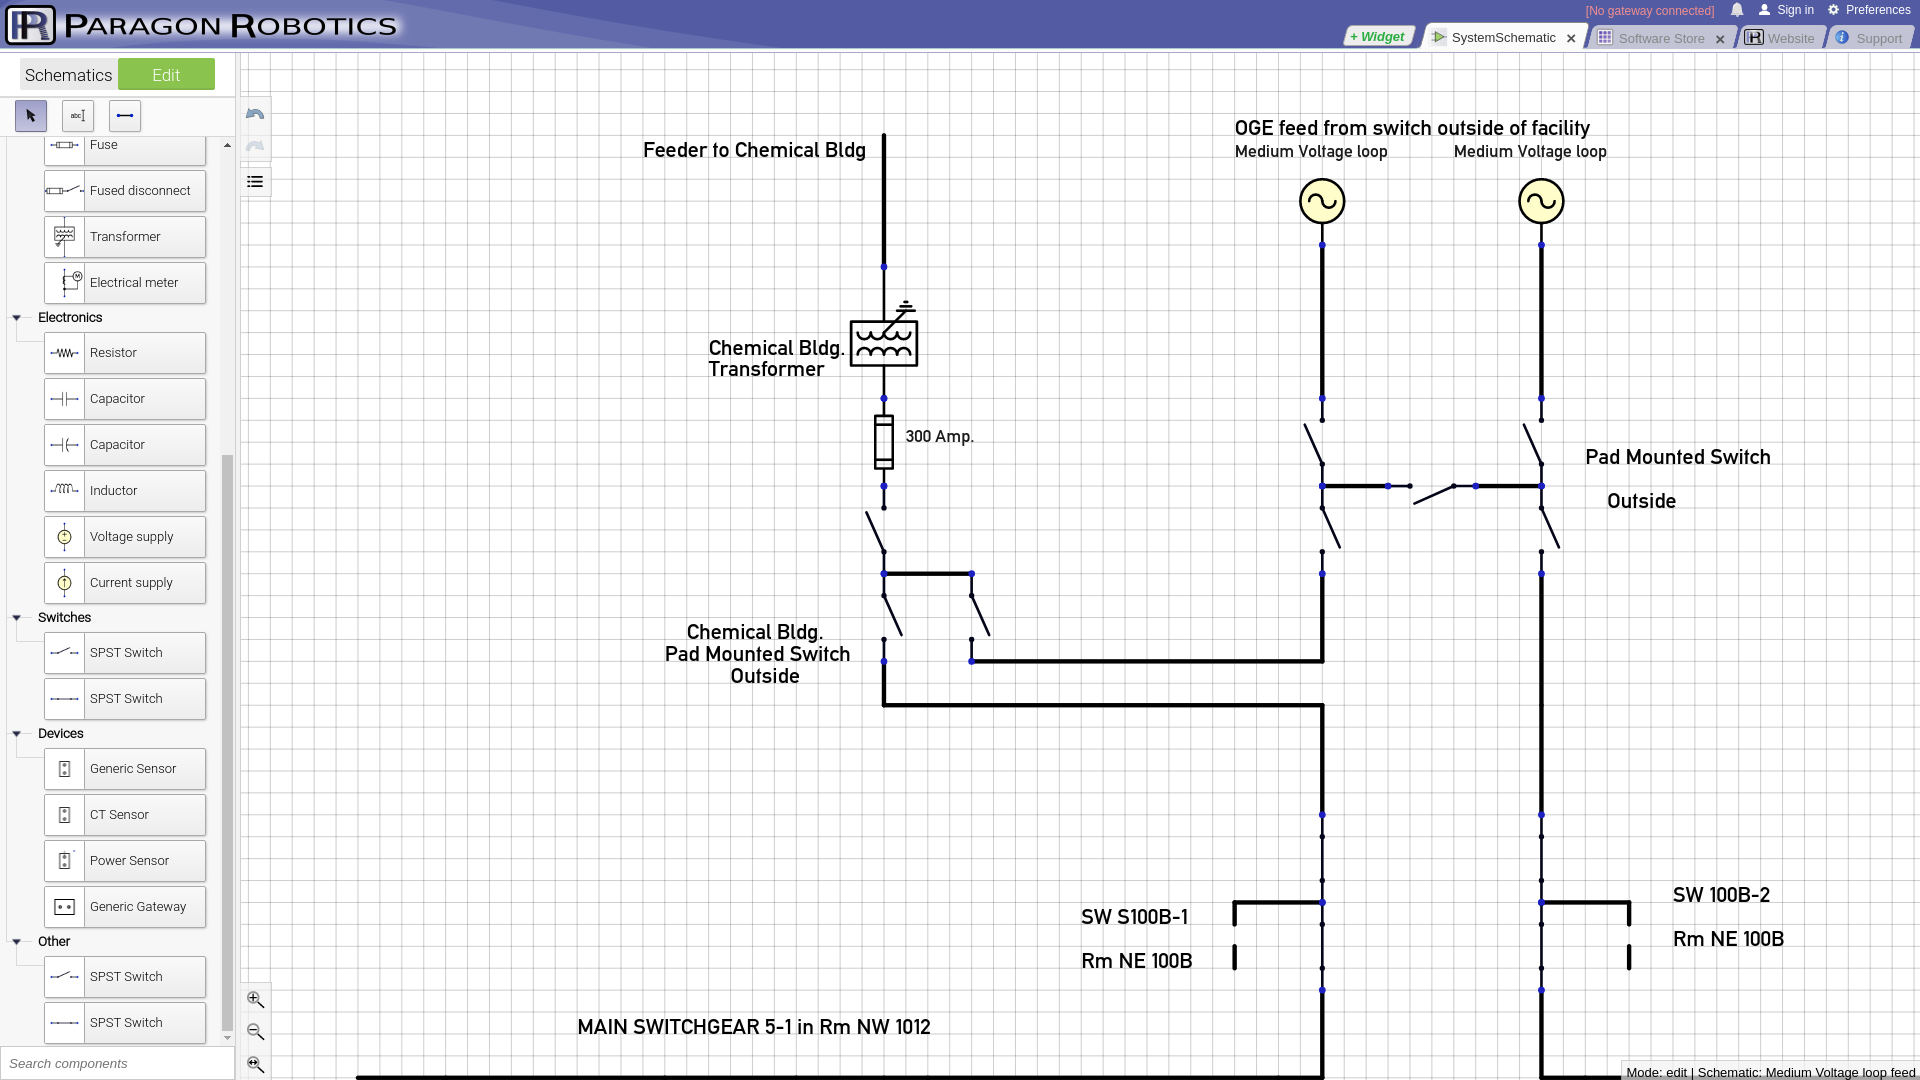Viewport: 1920px width, 1080px height.
Task: Click the status bar mode text
Action: click(x=1771, y=1072)
